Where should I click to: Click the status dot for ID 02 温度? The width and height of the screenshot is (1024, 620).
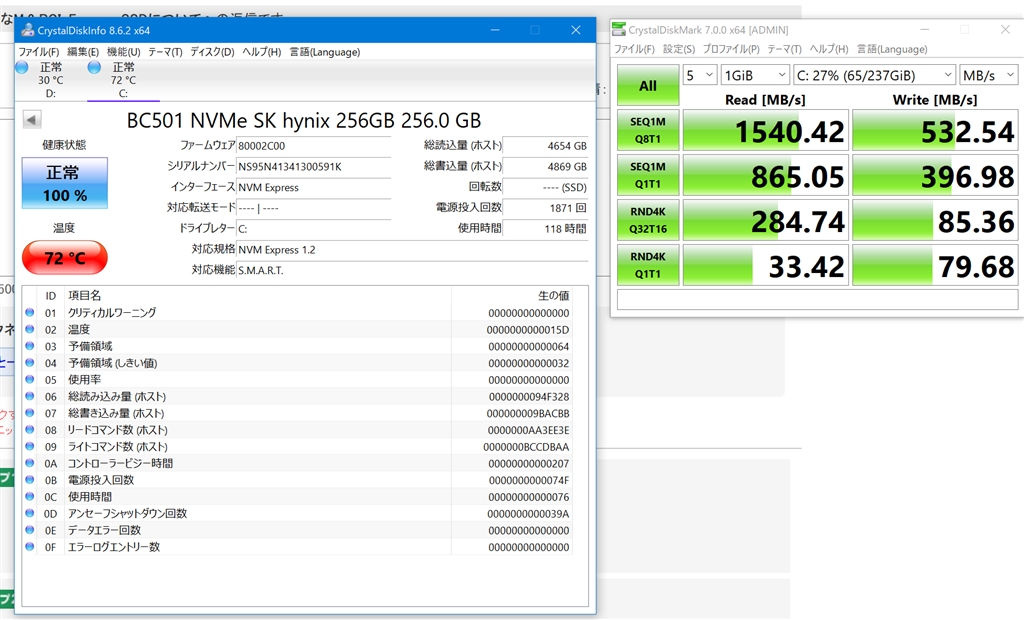[x=30, y=329]
